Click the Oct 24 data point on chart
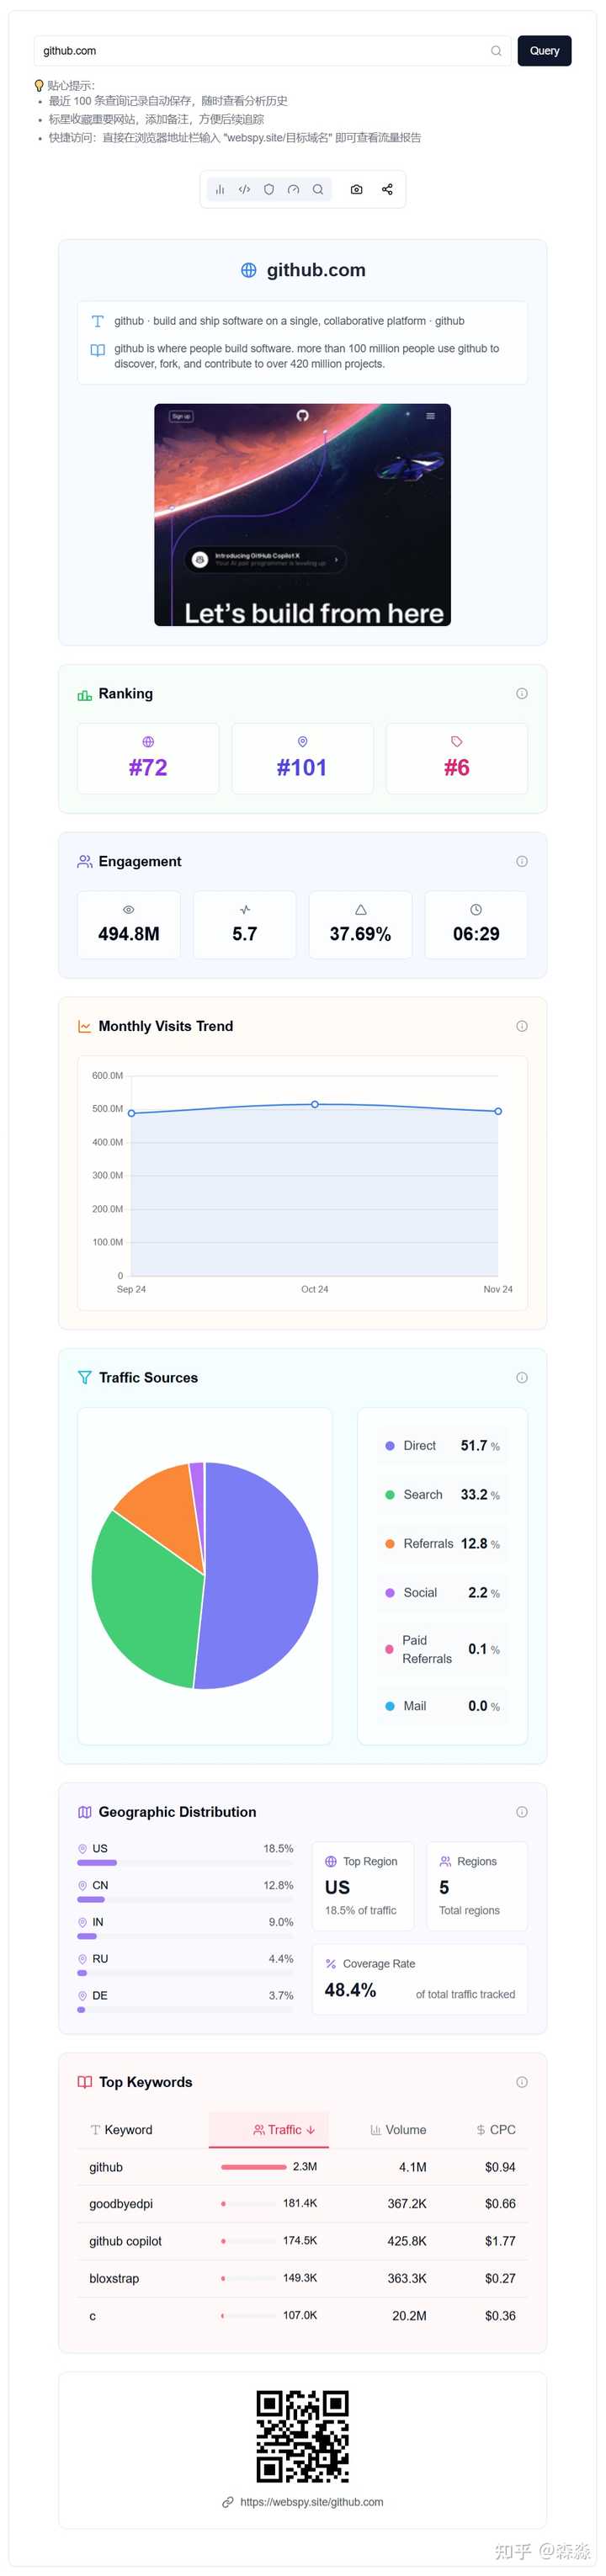 coord(315,1105)
